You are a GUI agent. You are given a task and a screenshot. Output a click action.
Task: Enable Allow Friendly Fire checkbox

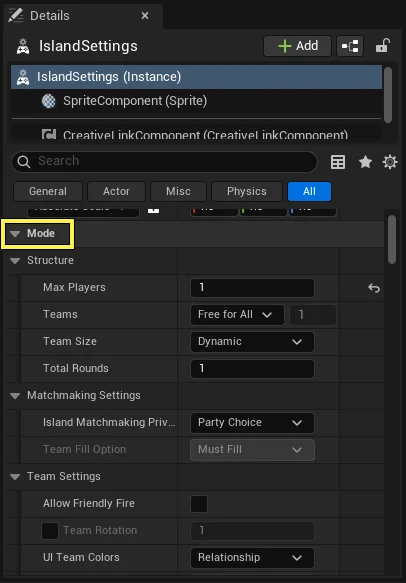[x=199, y=504]
